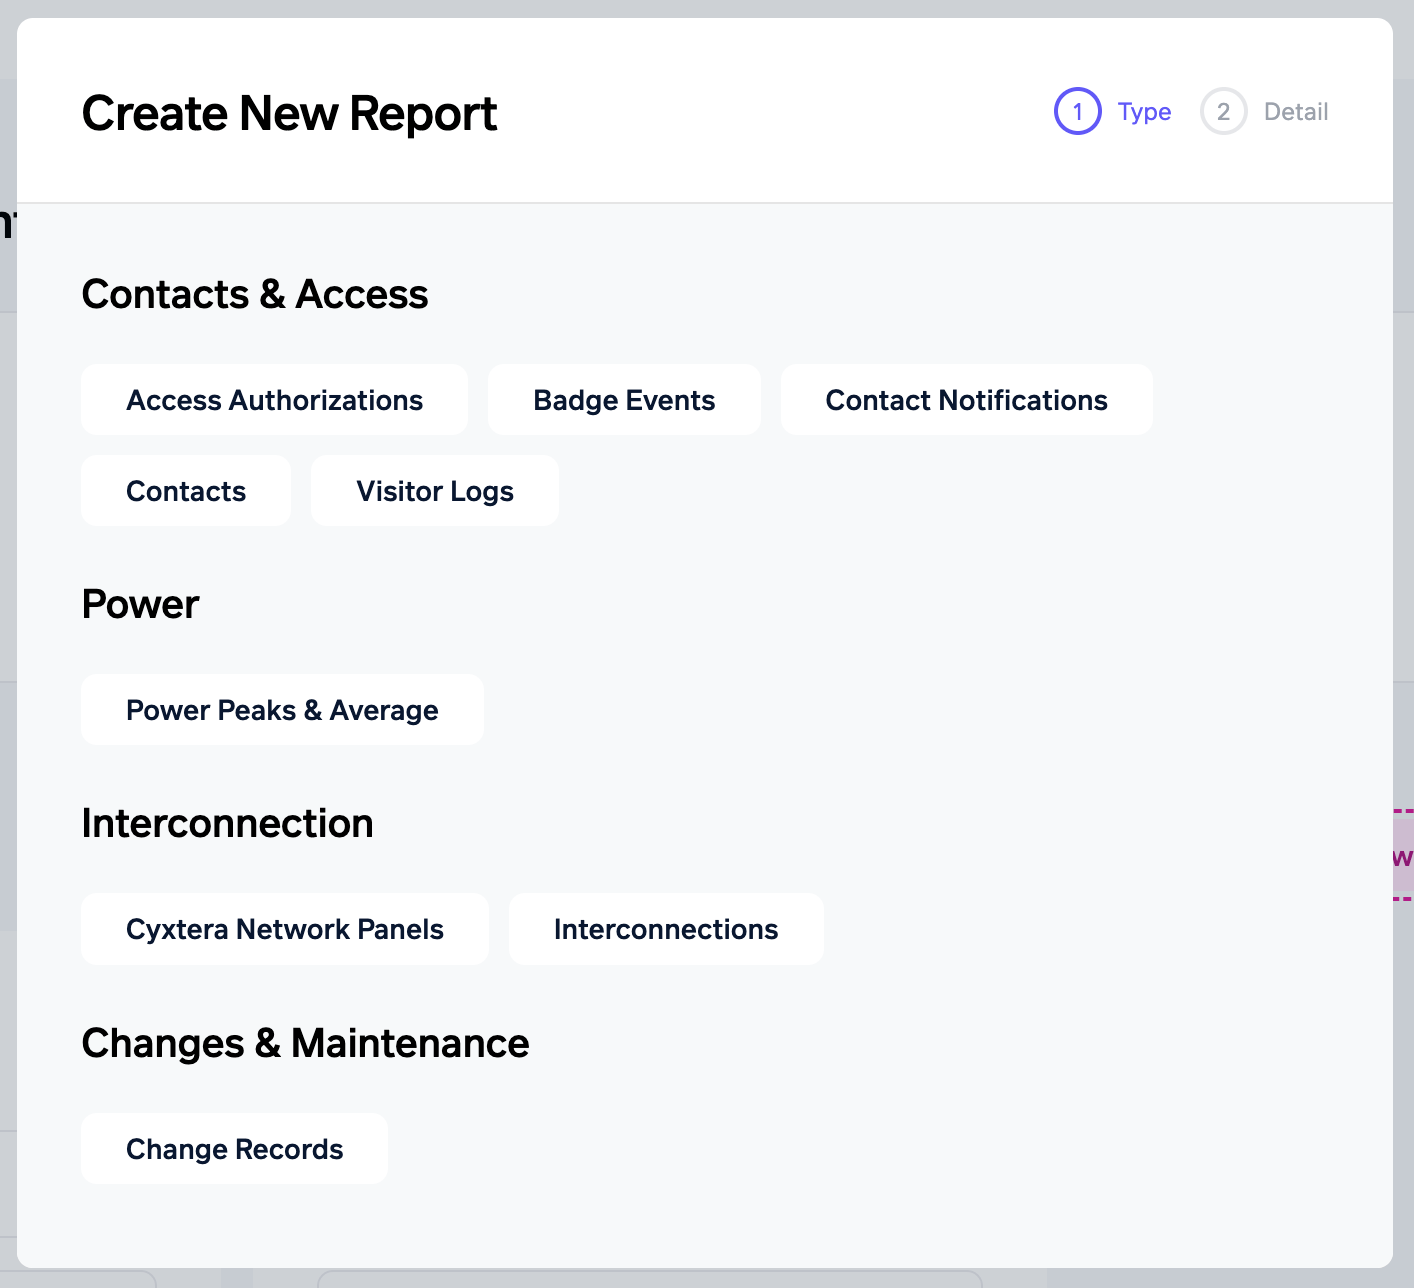The width and height of the screenshot is (1414, 1288).
Task: Select the Contacts report option
Action: coord(186,491)
